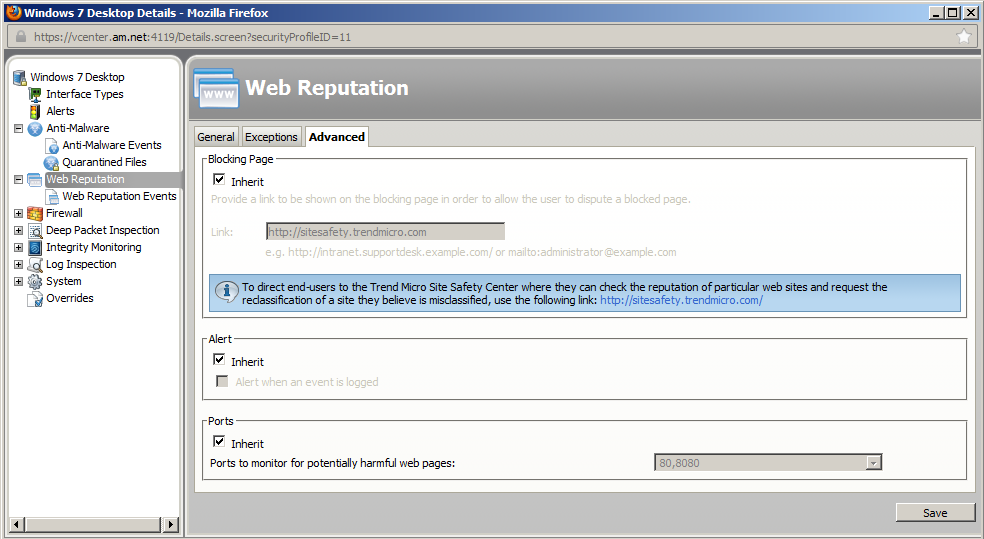984x539 pixels.
Task: Select Interface Types in sidebar
Action: point(85,94)
